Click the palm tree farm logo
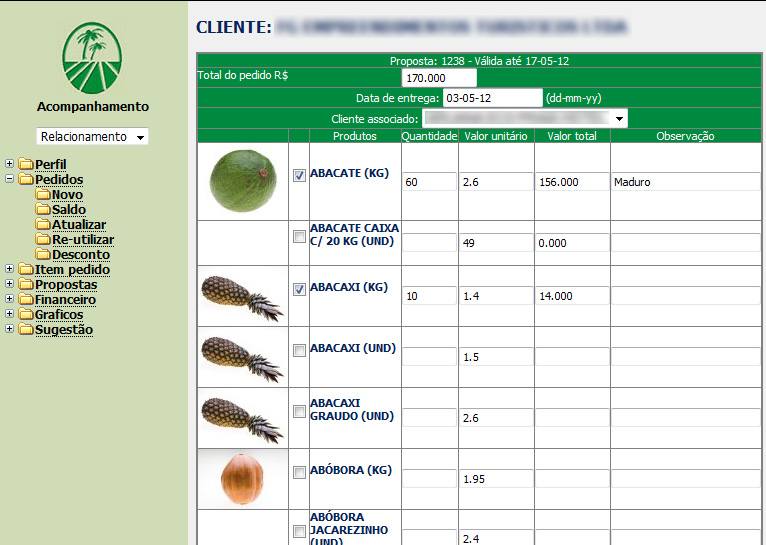The image size is (766, 545). tap(92, 58)
